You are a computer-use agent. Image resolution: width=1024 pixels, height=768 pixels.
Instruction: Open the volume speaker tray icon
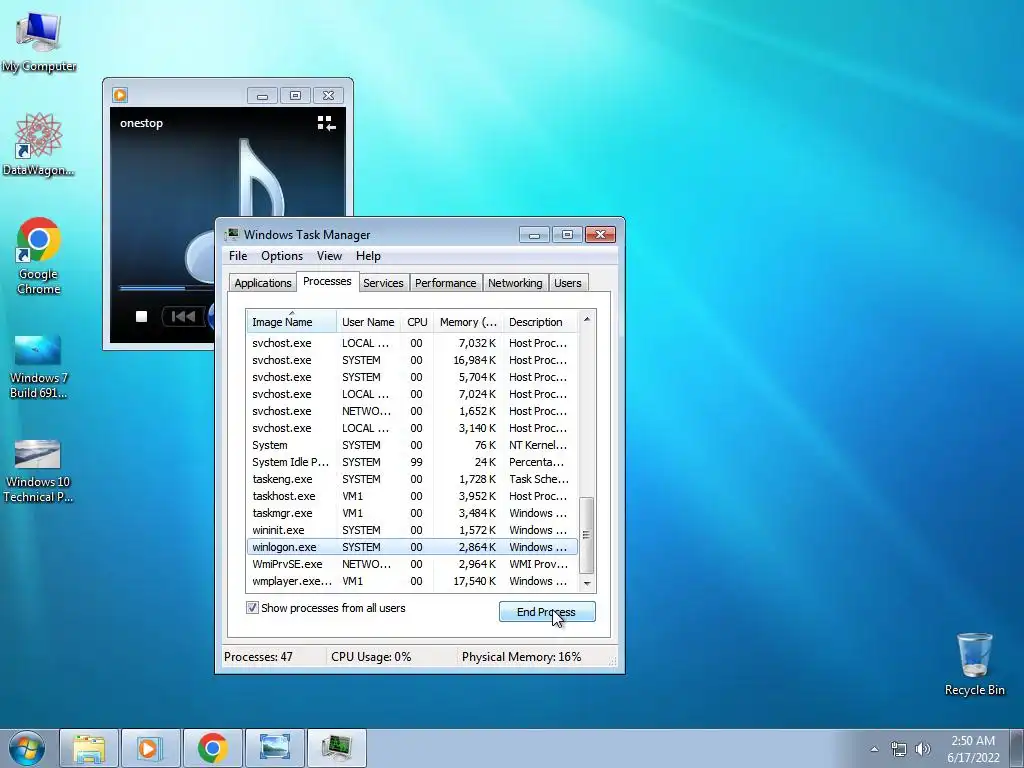923,749
